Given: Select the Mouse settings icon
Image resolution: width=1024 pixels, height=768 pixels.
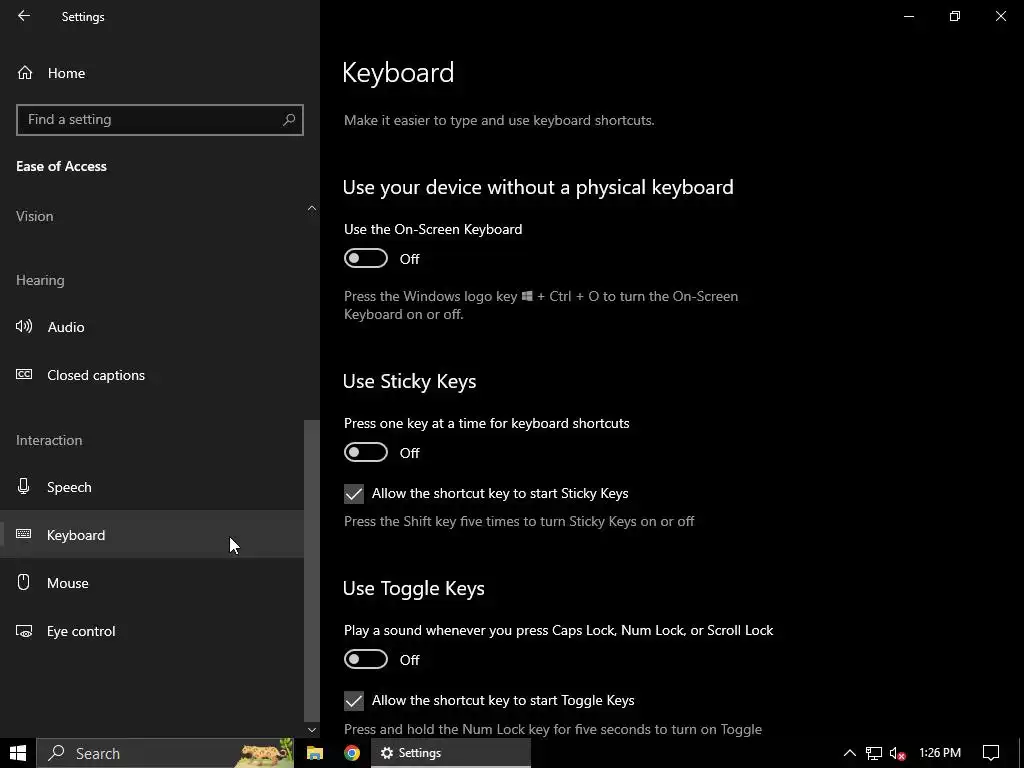Looking at the screenshot, I should 25,583.
